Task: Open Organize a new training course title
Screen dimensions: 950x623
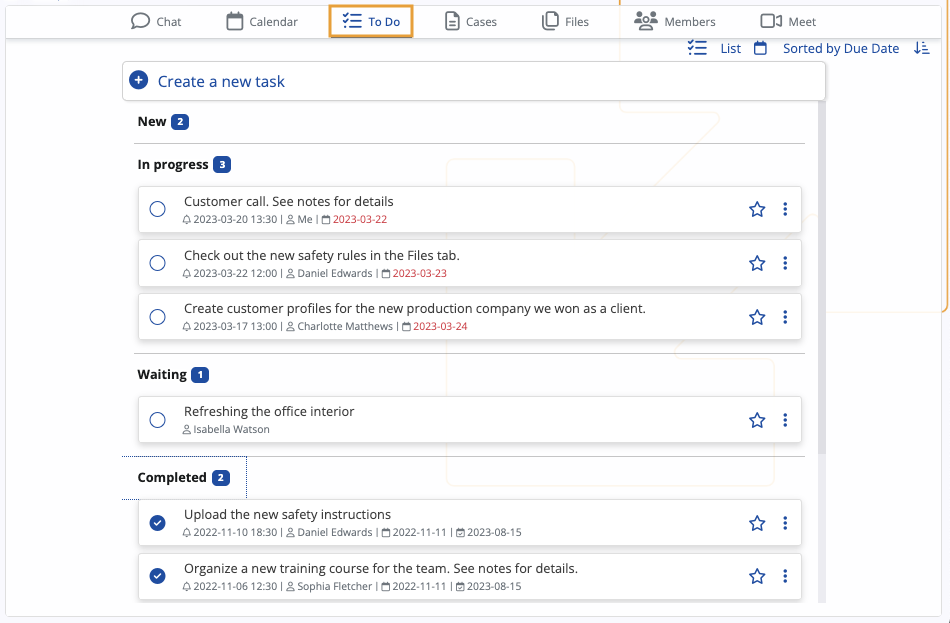Action: click(380, 568)
